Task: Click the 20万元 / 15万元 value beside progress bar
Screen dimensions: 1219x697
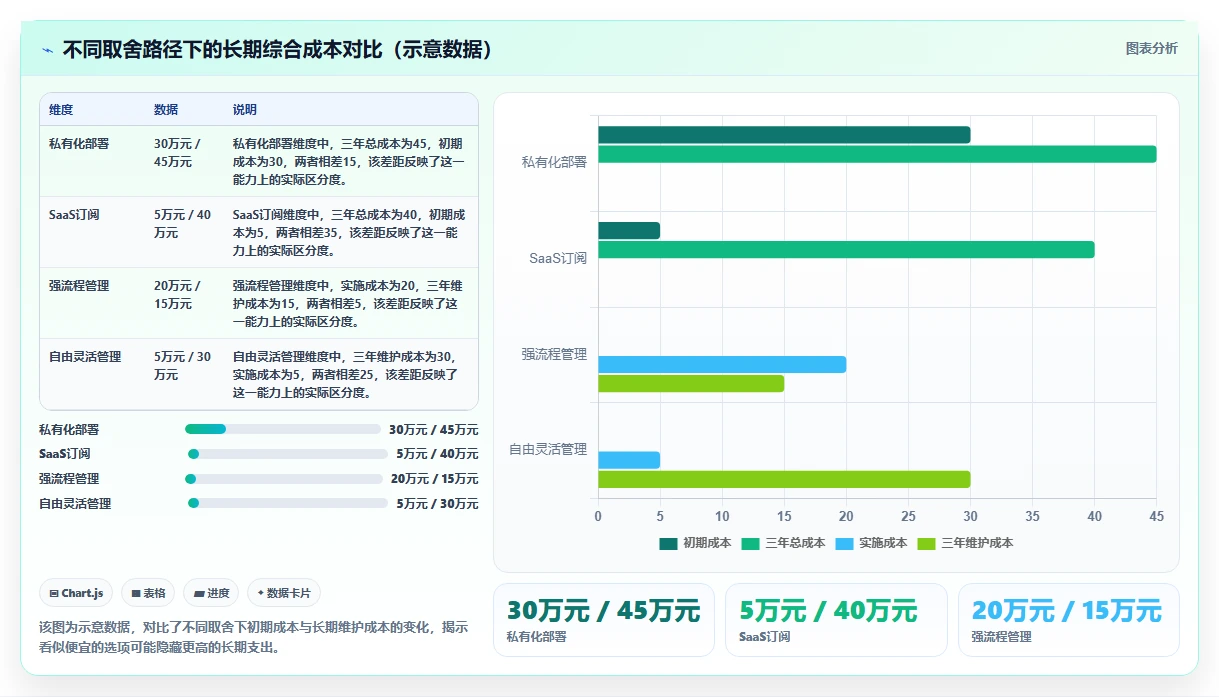Action: pos(434,479)
